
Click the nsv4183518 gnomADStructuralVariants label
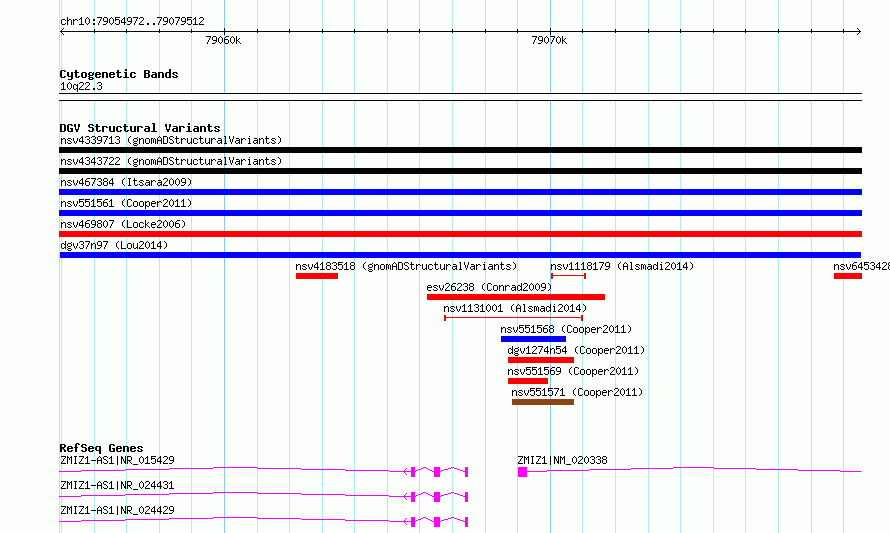[x=406, y=266]
